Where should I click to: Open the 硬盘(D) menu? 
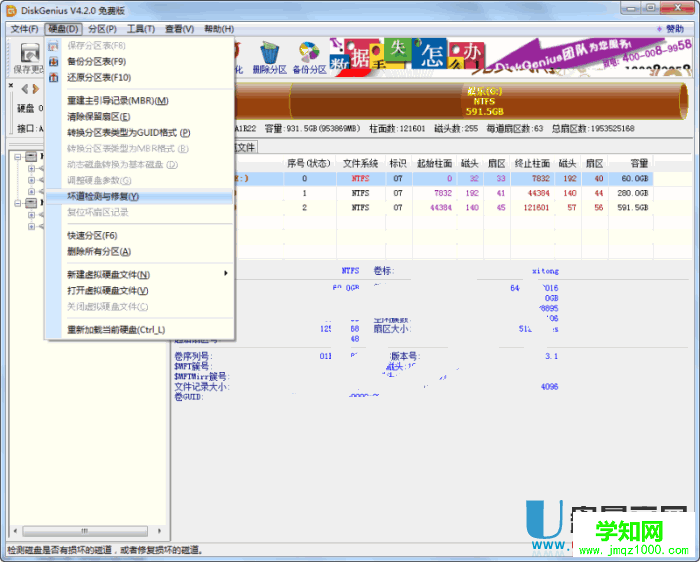[63, 29]
